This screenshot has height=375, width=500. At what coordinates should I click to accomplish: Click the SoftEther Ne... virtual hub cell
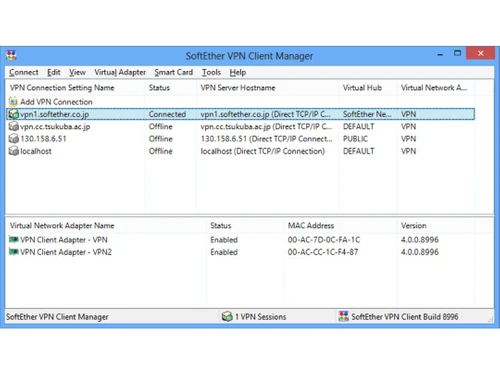tap(367, 114)
